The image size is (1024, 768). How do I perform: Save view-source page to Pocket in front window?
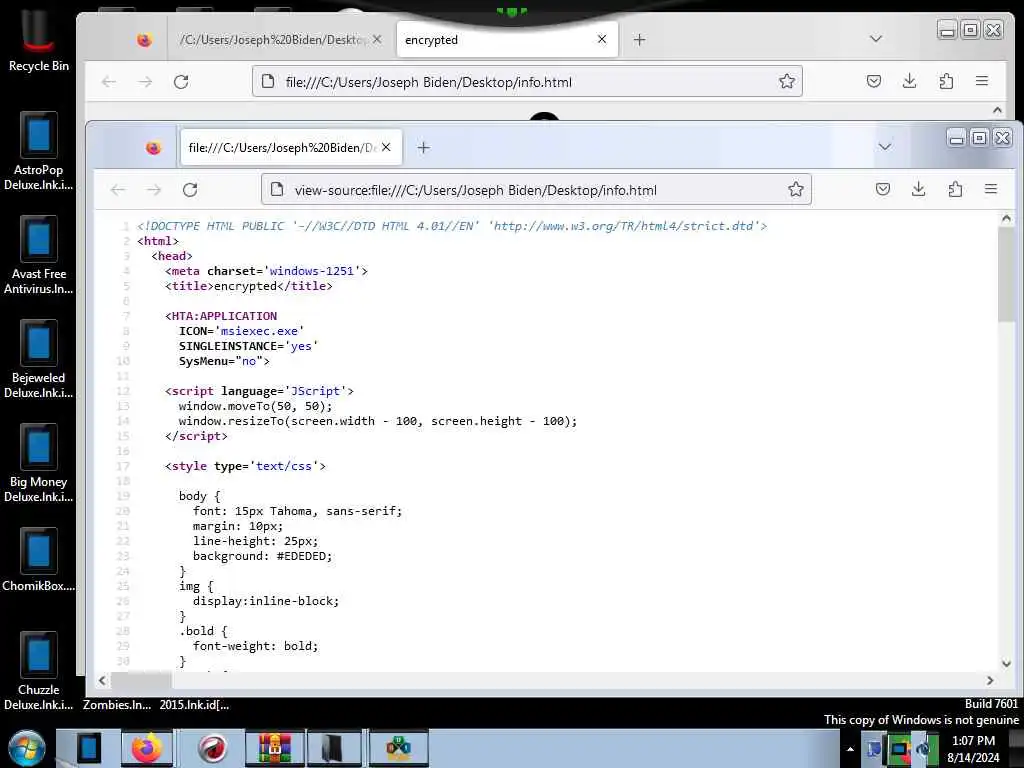click(883, 189)
